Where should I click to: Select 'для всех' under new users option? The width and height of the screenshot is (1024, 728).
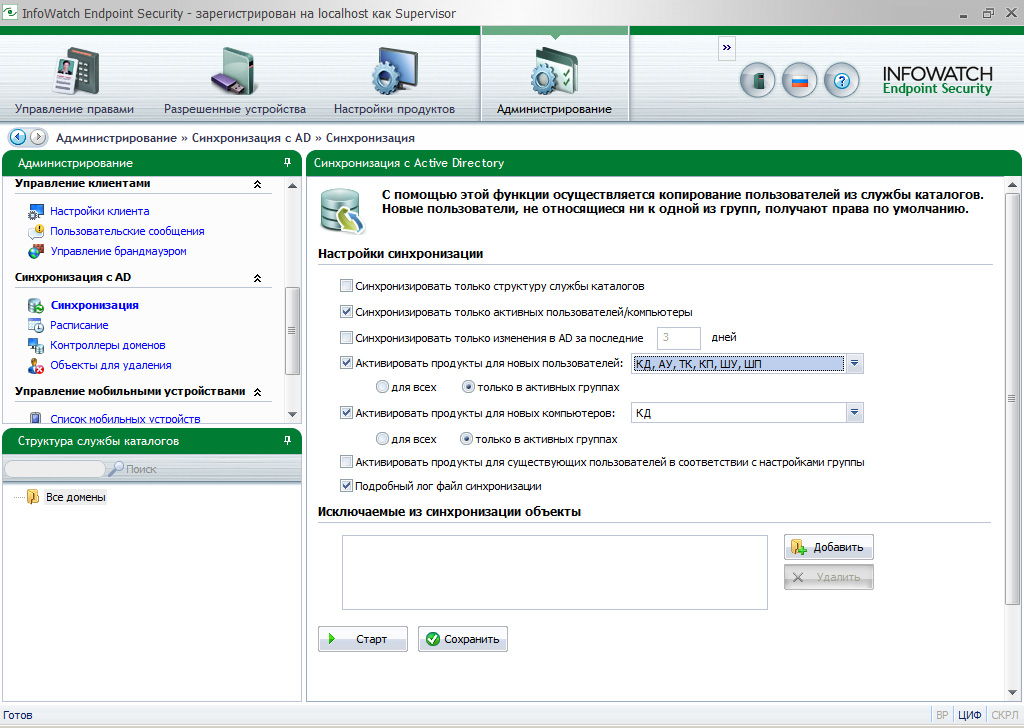[383, 387]
